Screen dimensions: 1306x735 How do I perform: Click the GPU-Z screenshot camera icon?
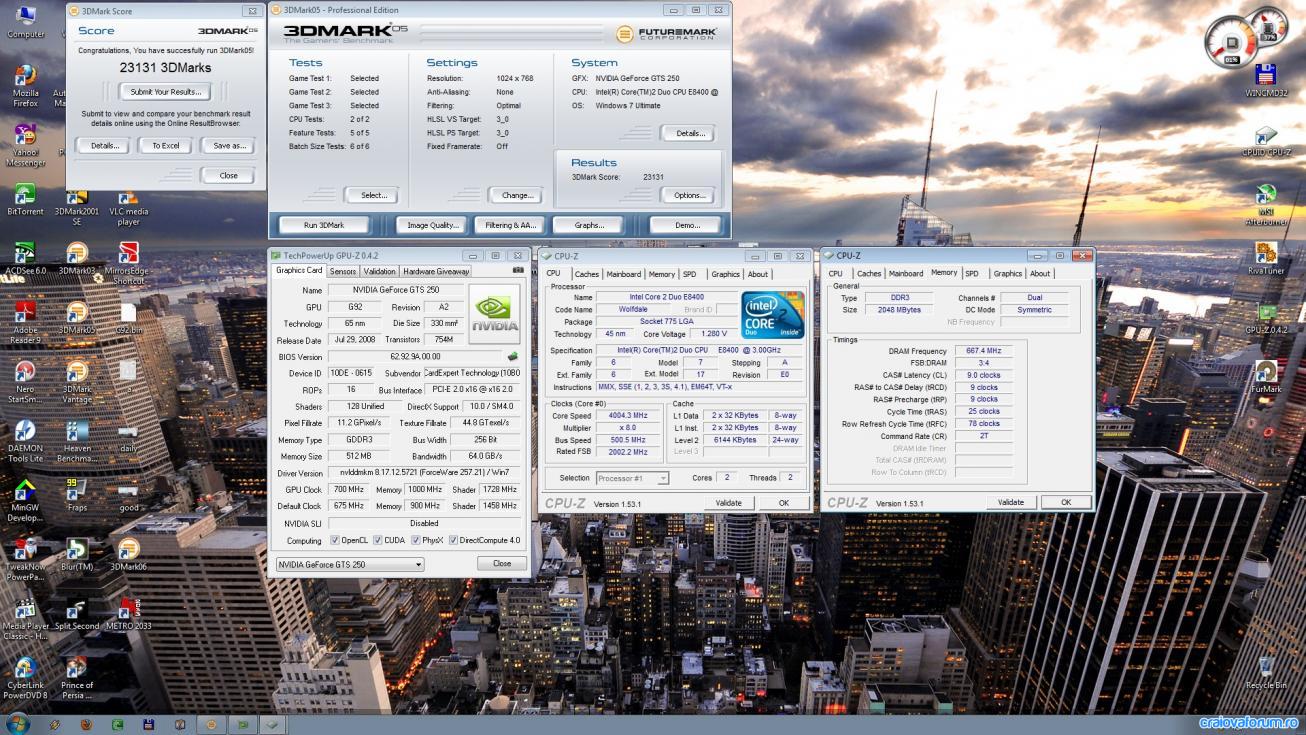pos(518,270)
